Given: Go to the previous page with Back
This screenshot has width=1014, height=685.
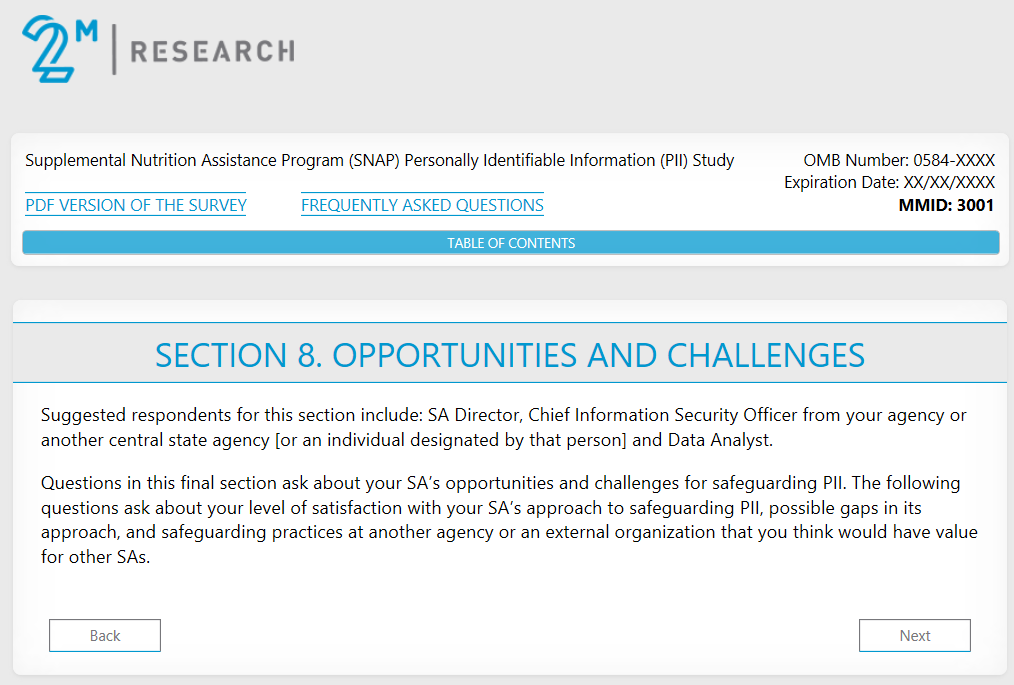Looking at the screenshot, I should pyautogui.click(x=105, y=635).
